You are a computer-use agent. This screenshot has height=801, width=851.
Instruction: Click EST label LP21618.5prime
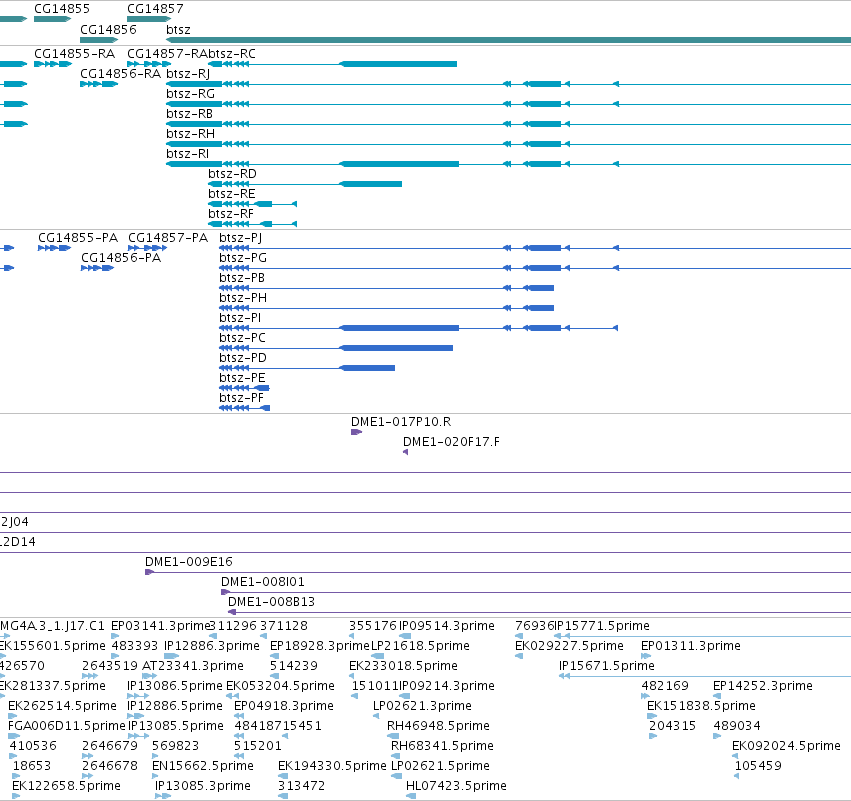tap(420, 646)
